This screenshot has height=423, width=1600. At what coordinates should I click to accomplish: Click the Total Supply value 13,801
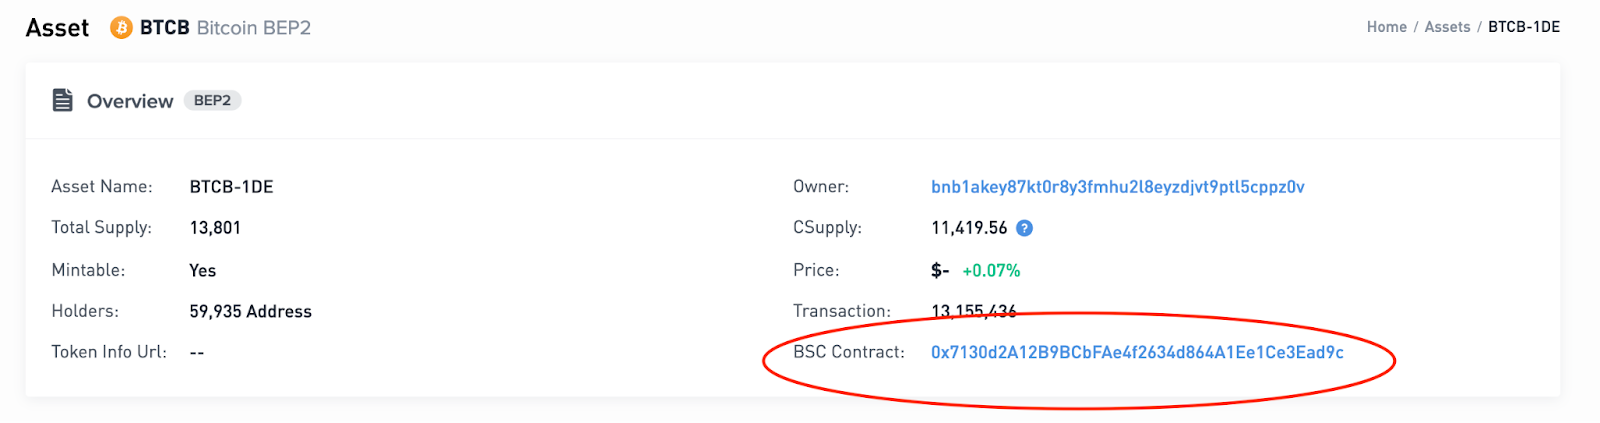215,228
